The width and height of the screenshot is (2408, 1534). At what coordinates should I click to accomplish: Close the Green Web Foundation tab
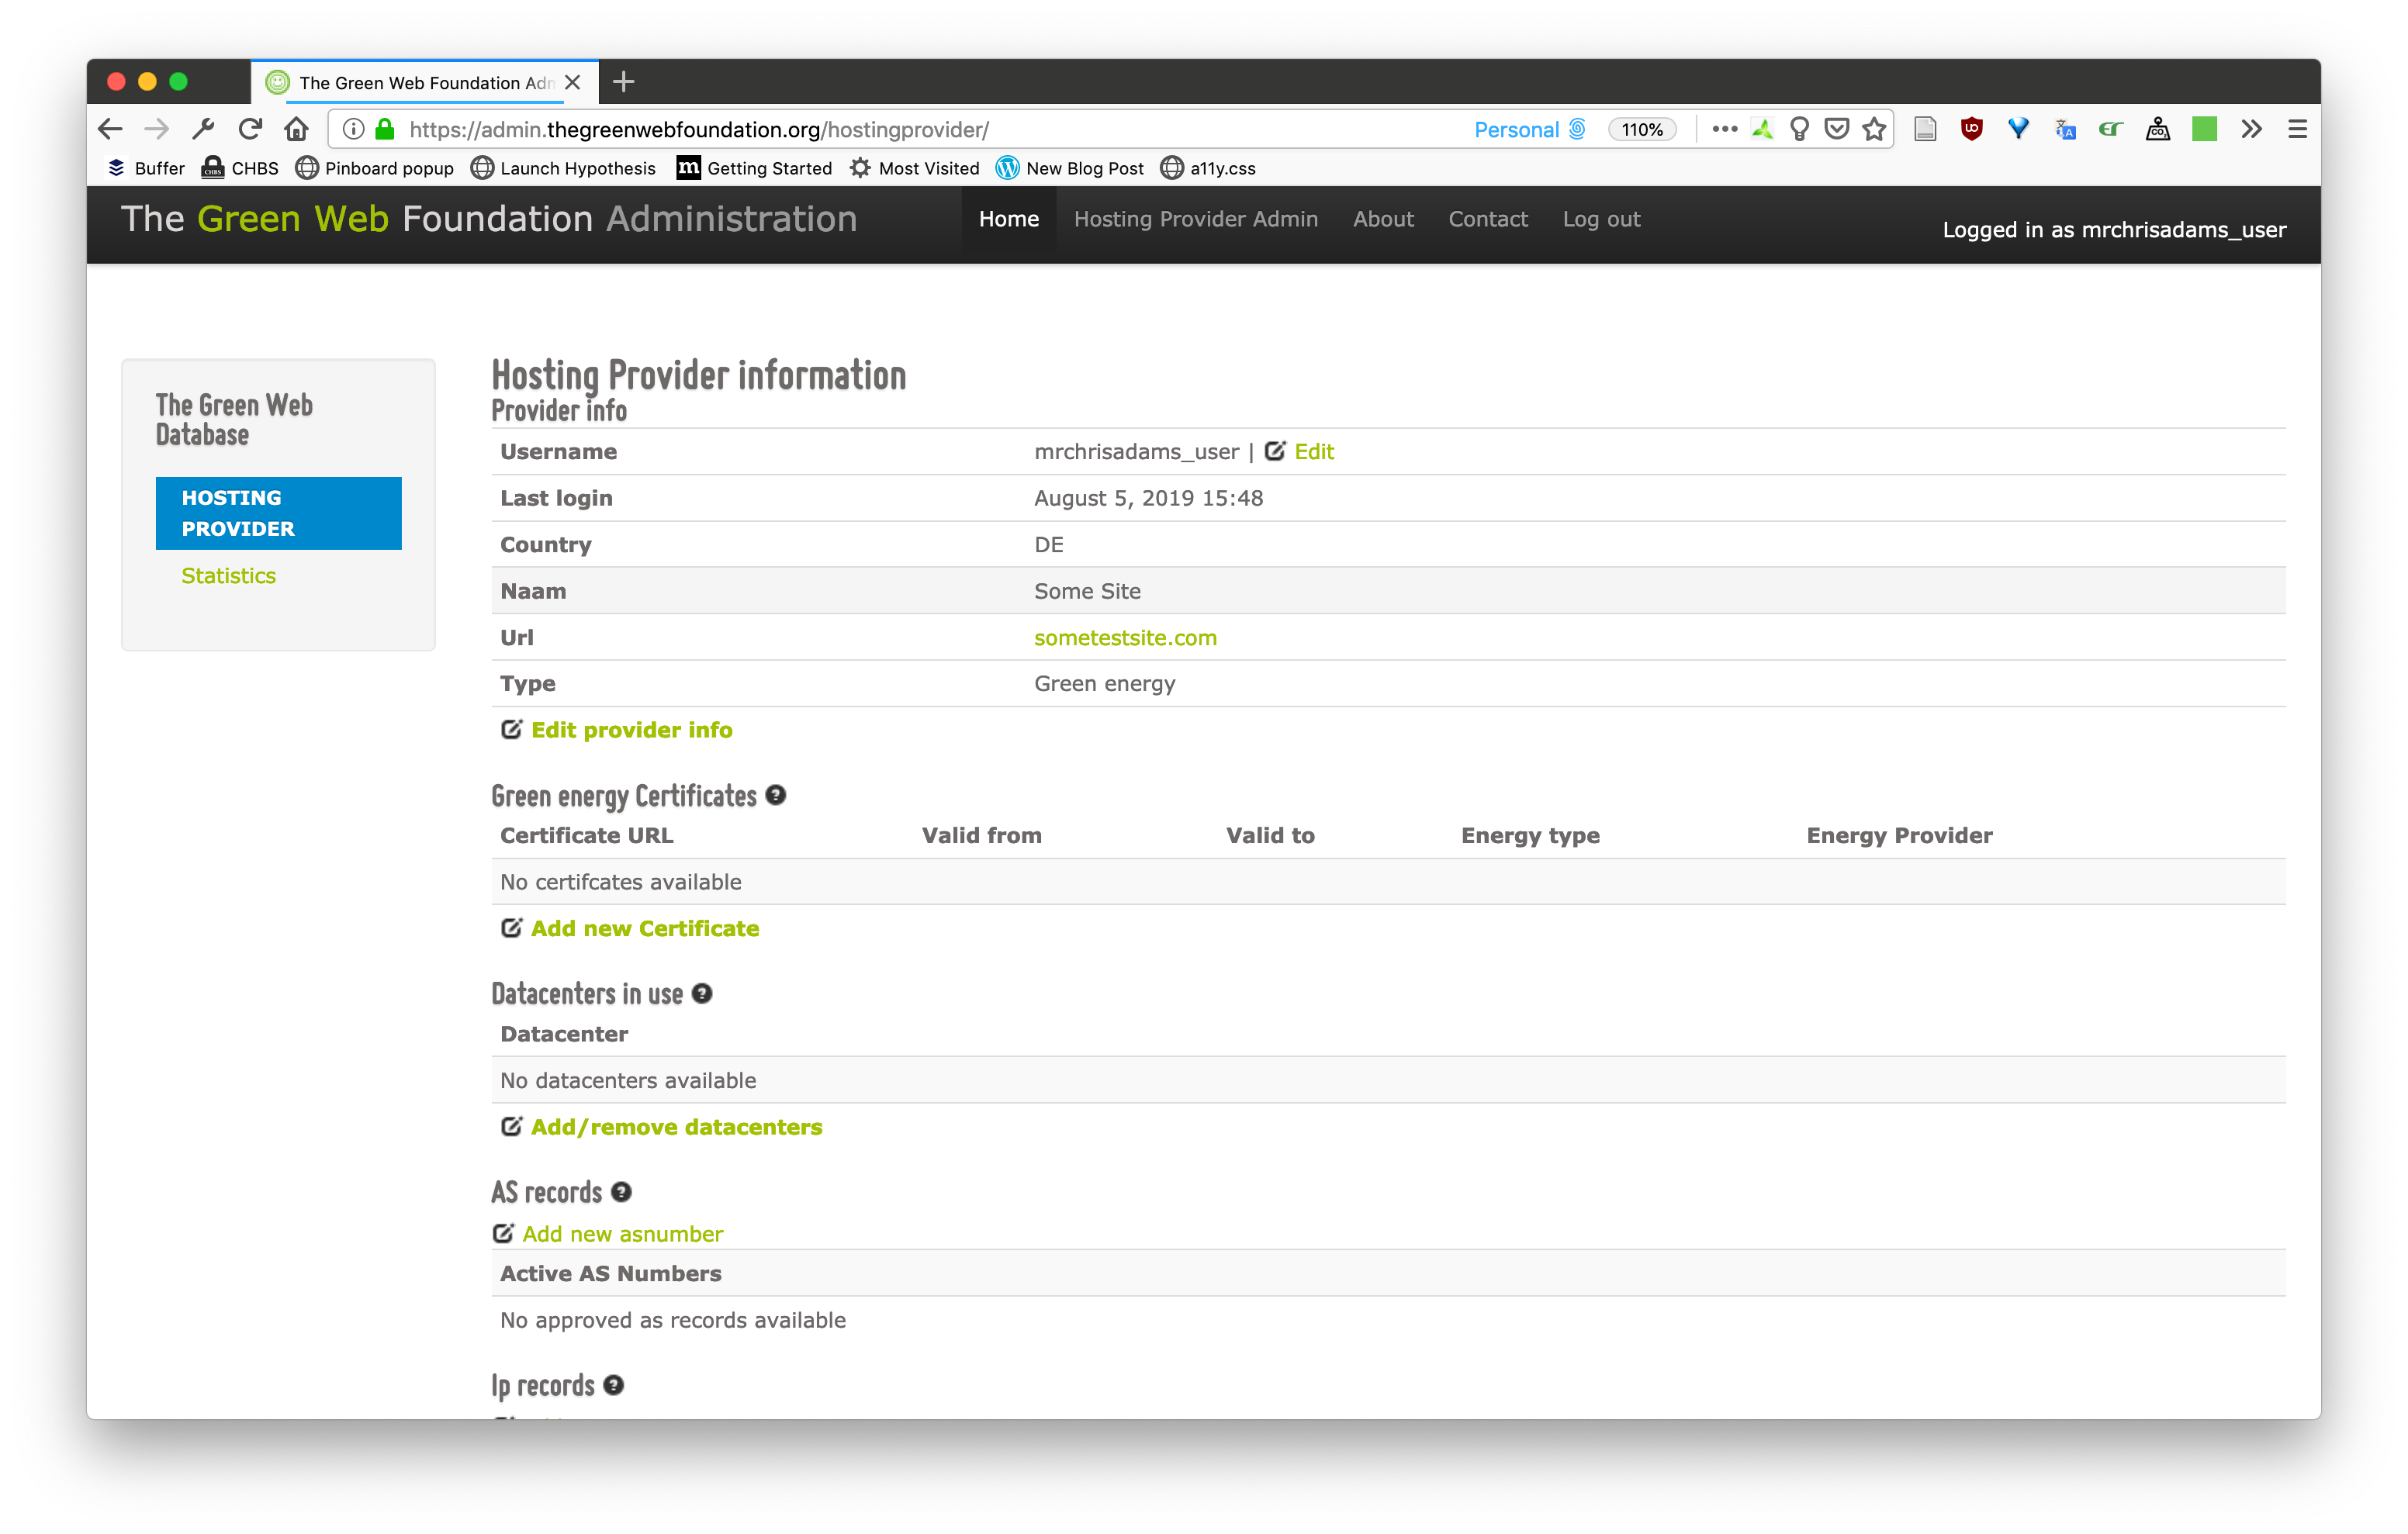[x=573, y=82]
